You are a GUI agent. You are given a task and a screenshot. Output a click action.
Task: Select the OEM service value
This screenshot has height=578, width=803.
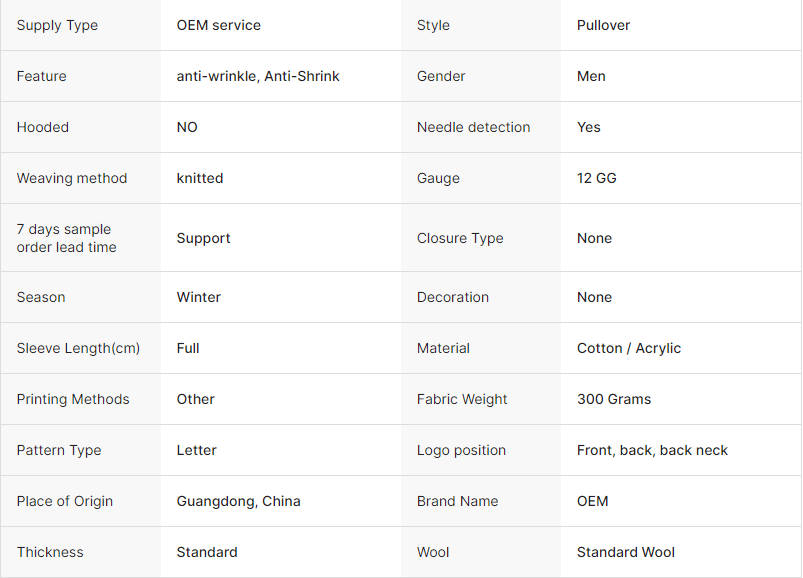[218, 25]
